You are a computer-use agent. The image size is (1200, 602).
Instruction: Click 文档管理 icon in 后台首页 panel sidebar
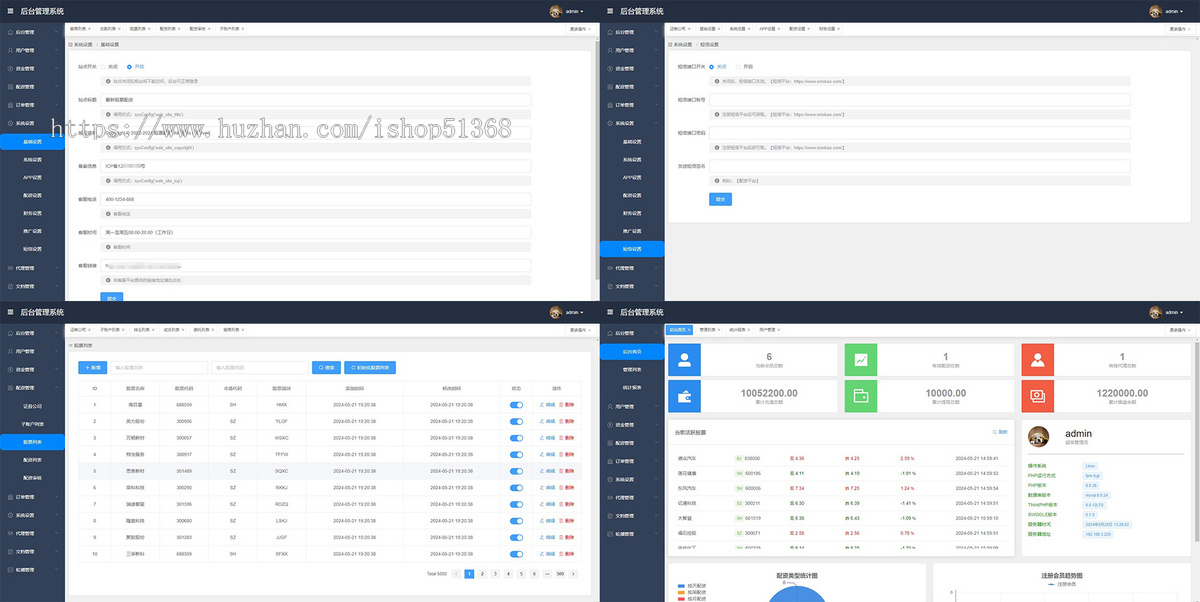[610, 516]
